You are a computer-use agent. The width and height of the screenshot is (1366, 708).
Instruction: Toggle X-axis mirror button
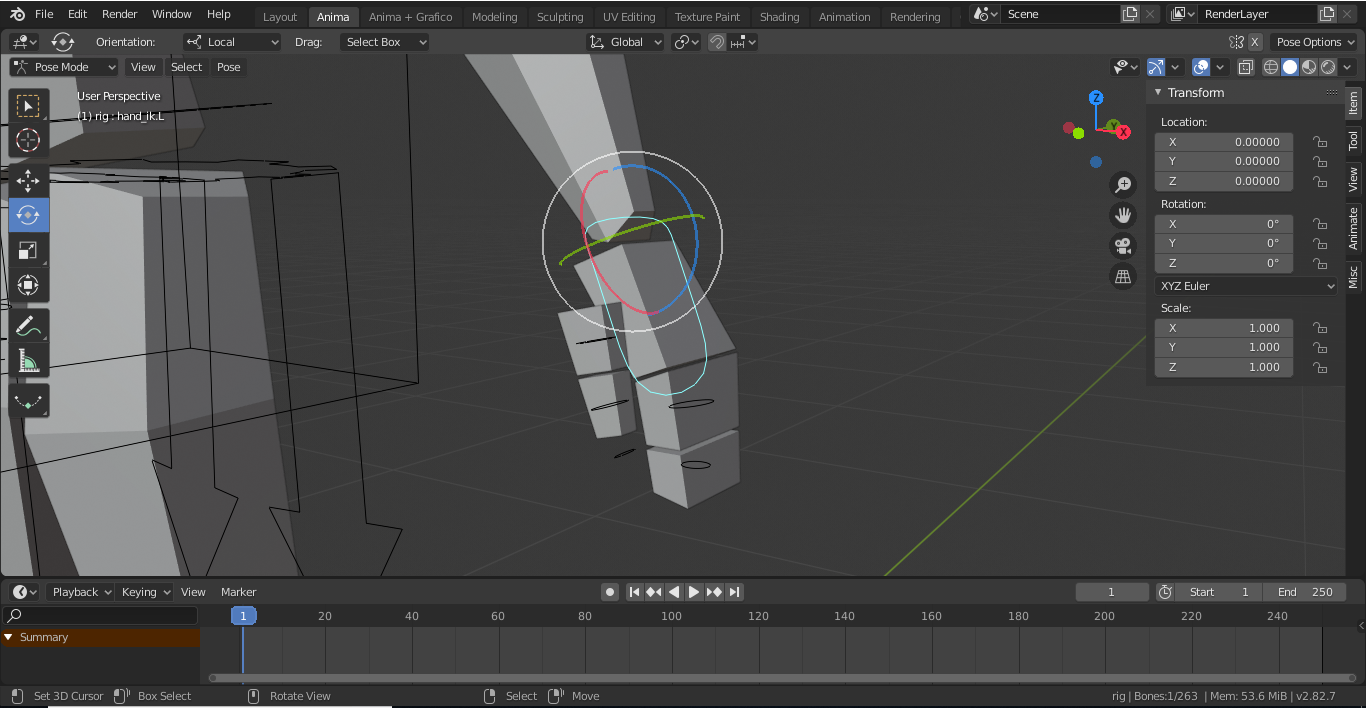click(x=1255, y=42)
